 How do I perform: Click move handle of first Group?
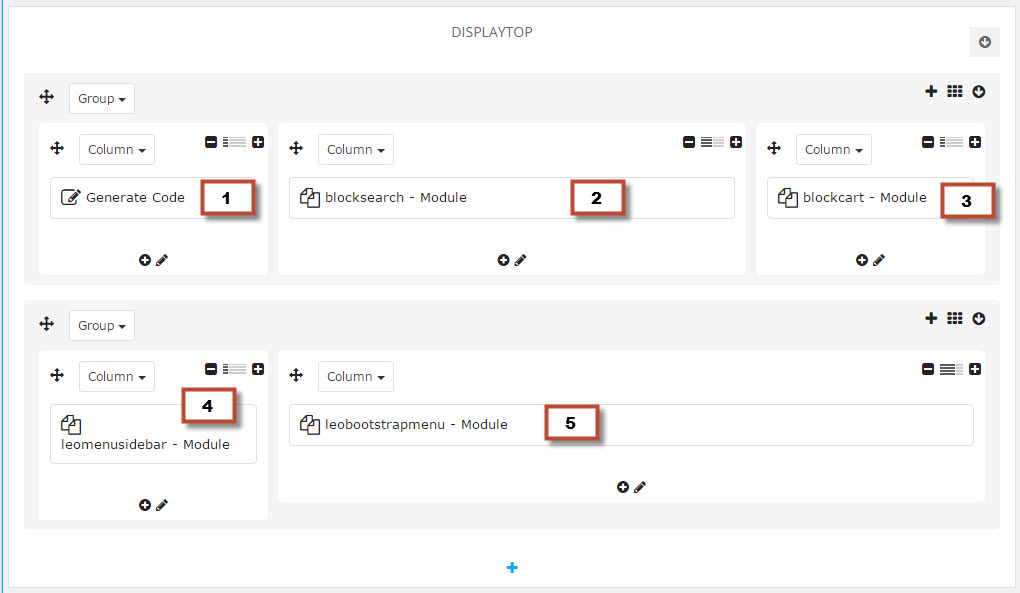(x=47, y=98)
